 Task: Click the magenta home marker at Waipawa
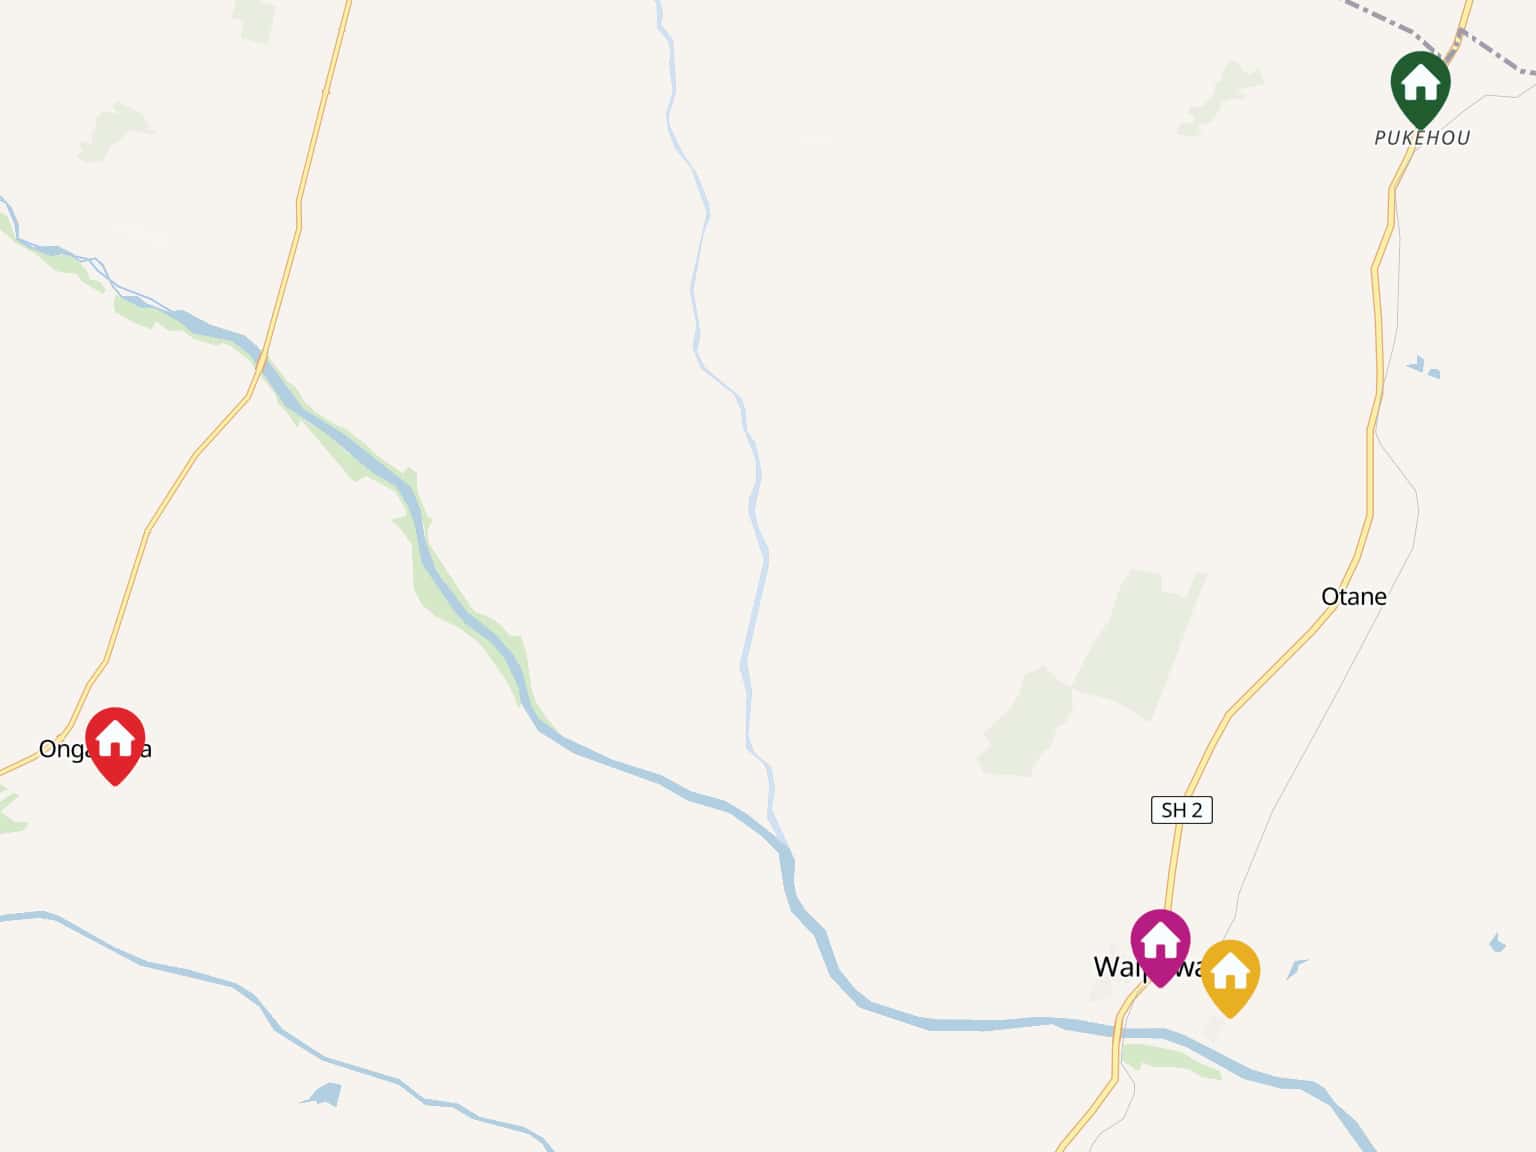click(x=1160, y=947)
